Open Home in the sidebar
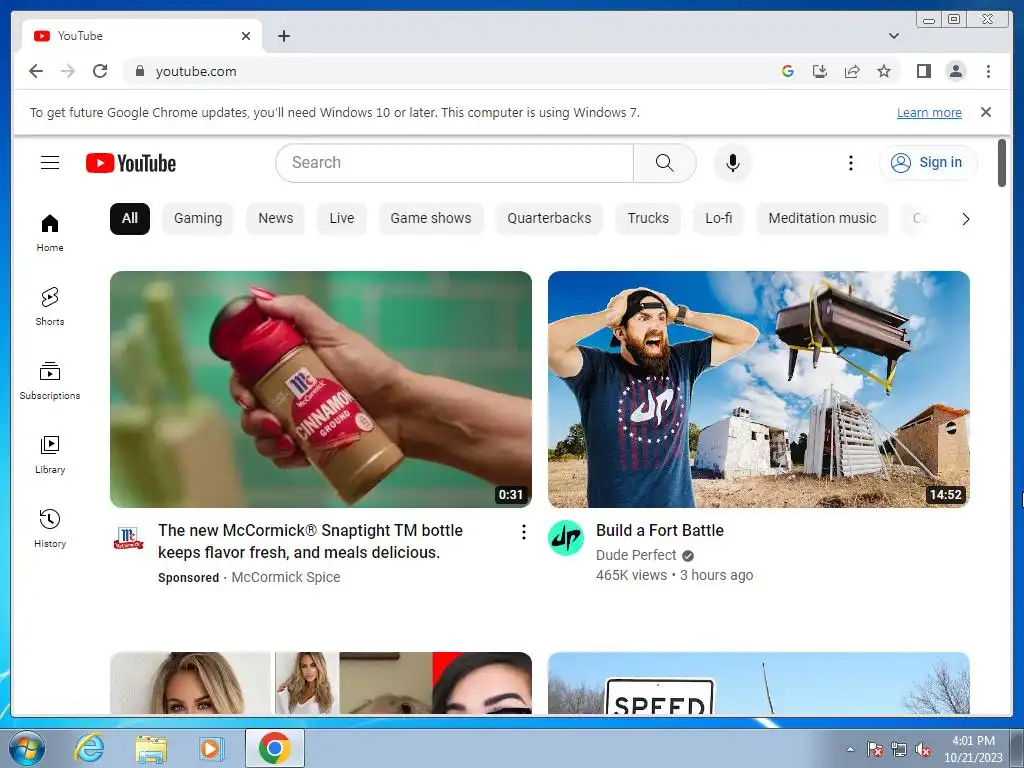Viewport: 1024px width, 768px height. click(x=50, y=233)
